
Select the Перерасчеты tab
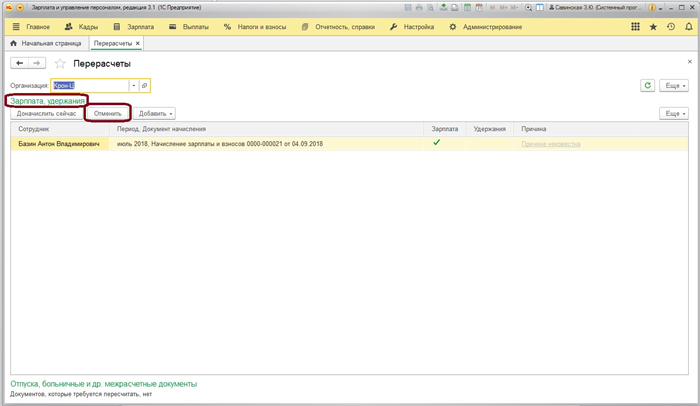(112, 43)
